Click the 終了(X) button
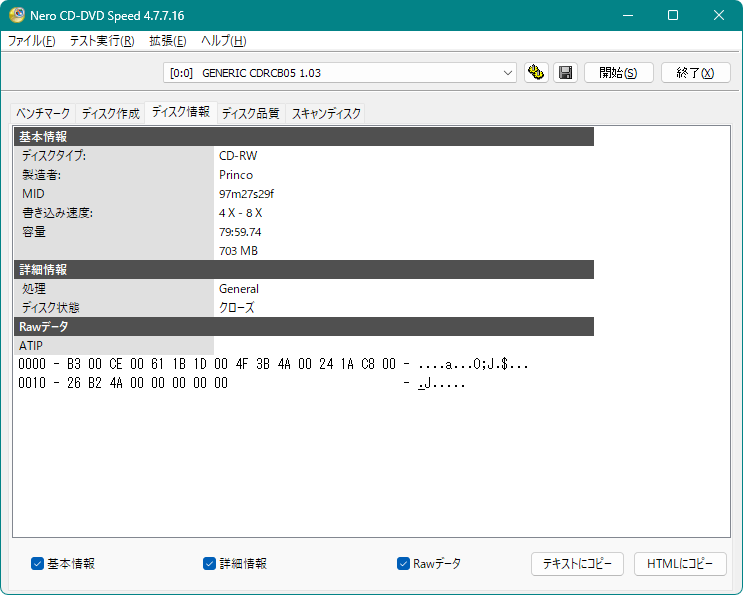This screenshot has width=743, height=595. 696,72
